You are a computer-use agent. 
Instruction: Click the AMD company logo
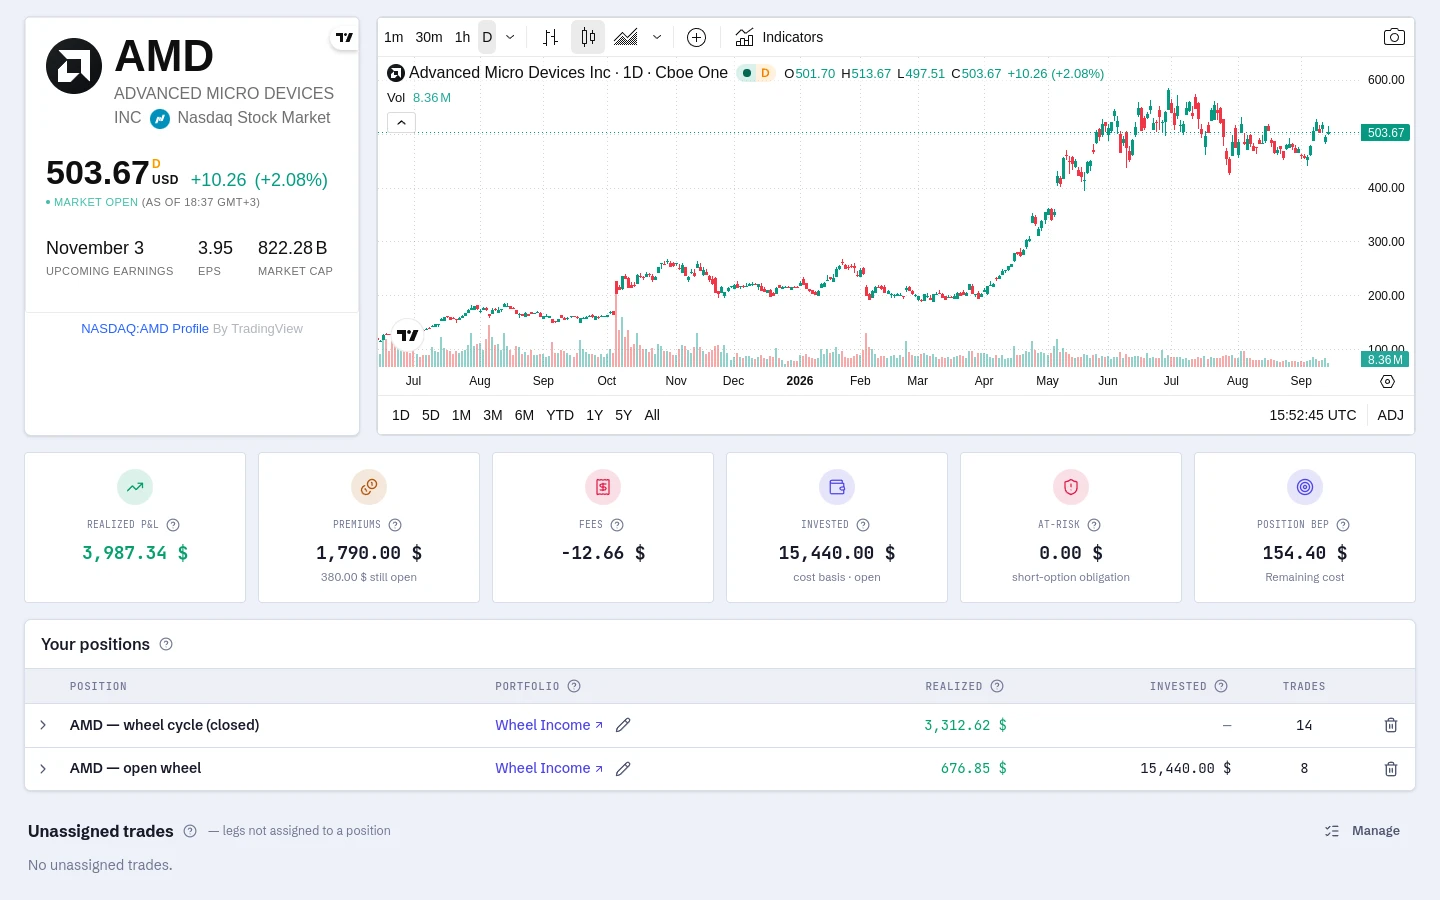tap(74, 66)
